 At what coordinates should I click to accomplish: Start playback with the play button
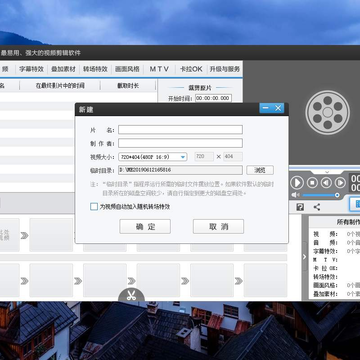[296, 183]
